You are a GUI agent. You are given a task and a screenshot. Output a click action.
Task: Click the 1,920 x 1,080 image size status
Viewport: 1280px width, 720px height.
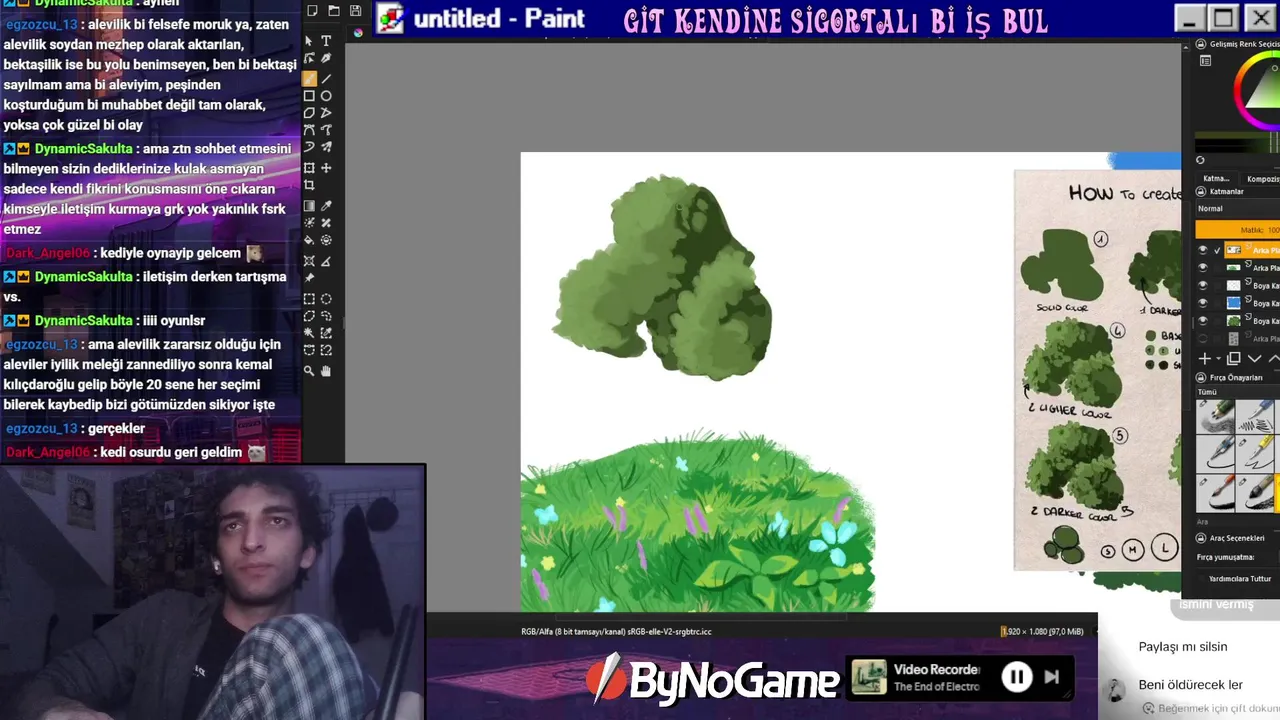(x=1042, y=632)
